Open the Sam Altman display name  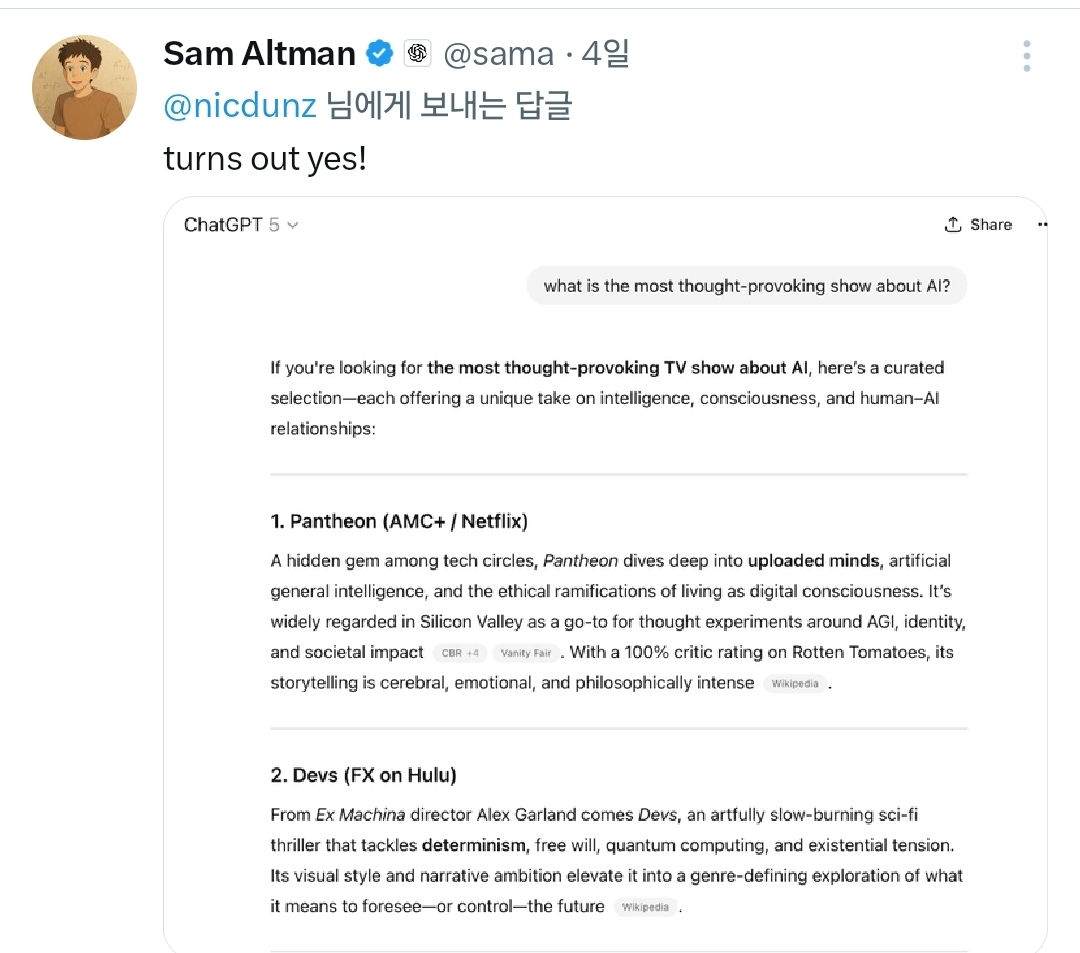click(259, 54)
